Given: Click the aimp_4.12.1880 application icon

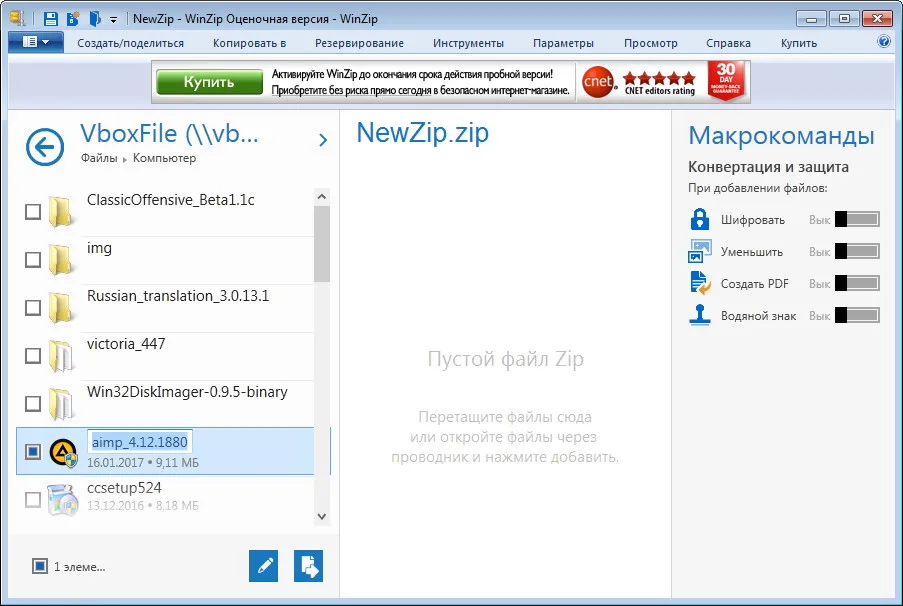Looking at the screenshot, I should point(63,452).
